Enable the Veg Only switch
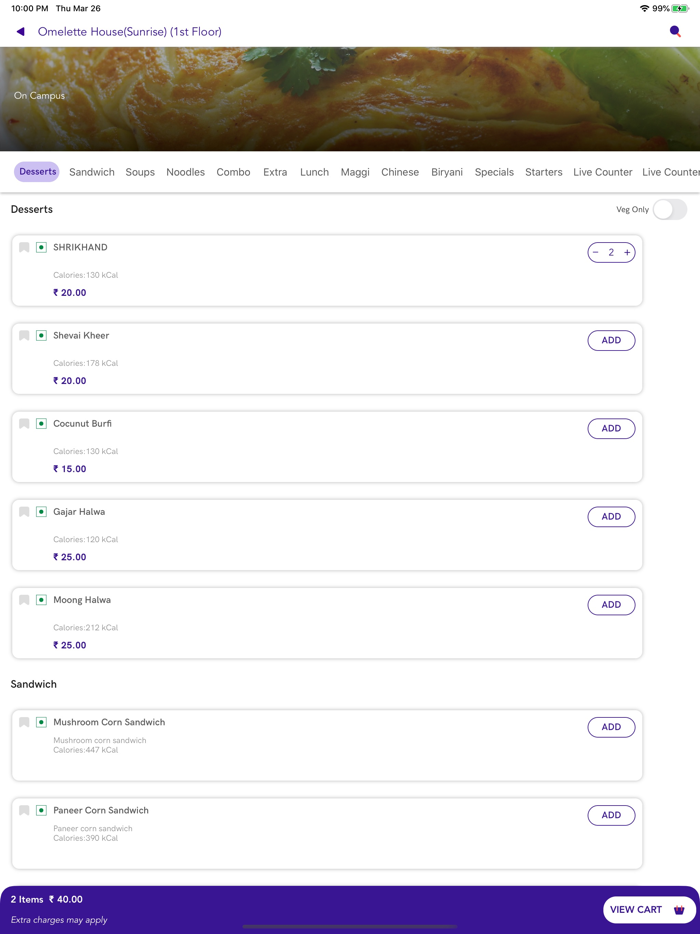 coord(669,209)
